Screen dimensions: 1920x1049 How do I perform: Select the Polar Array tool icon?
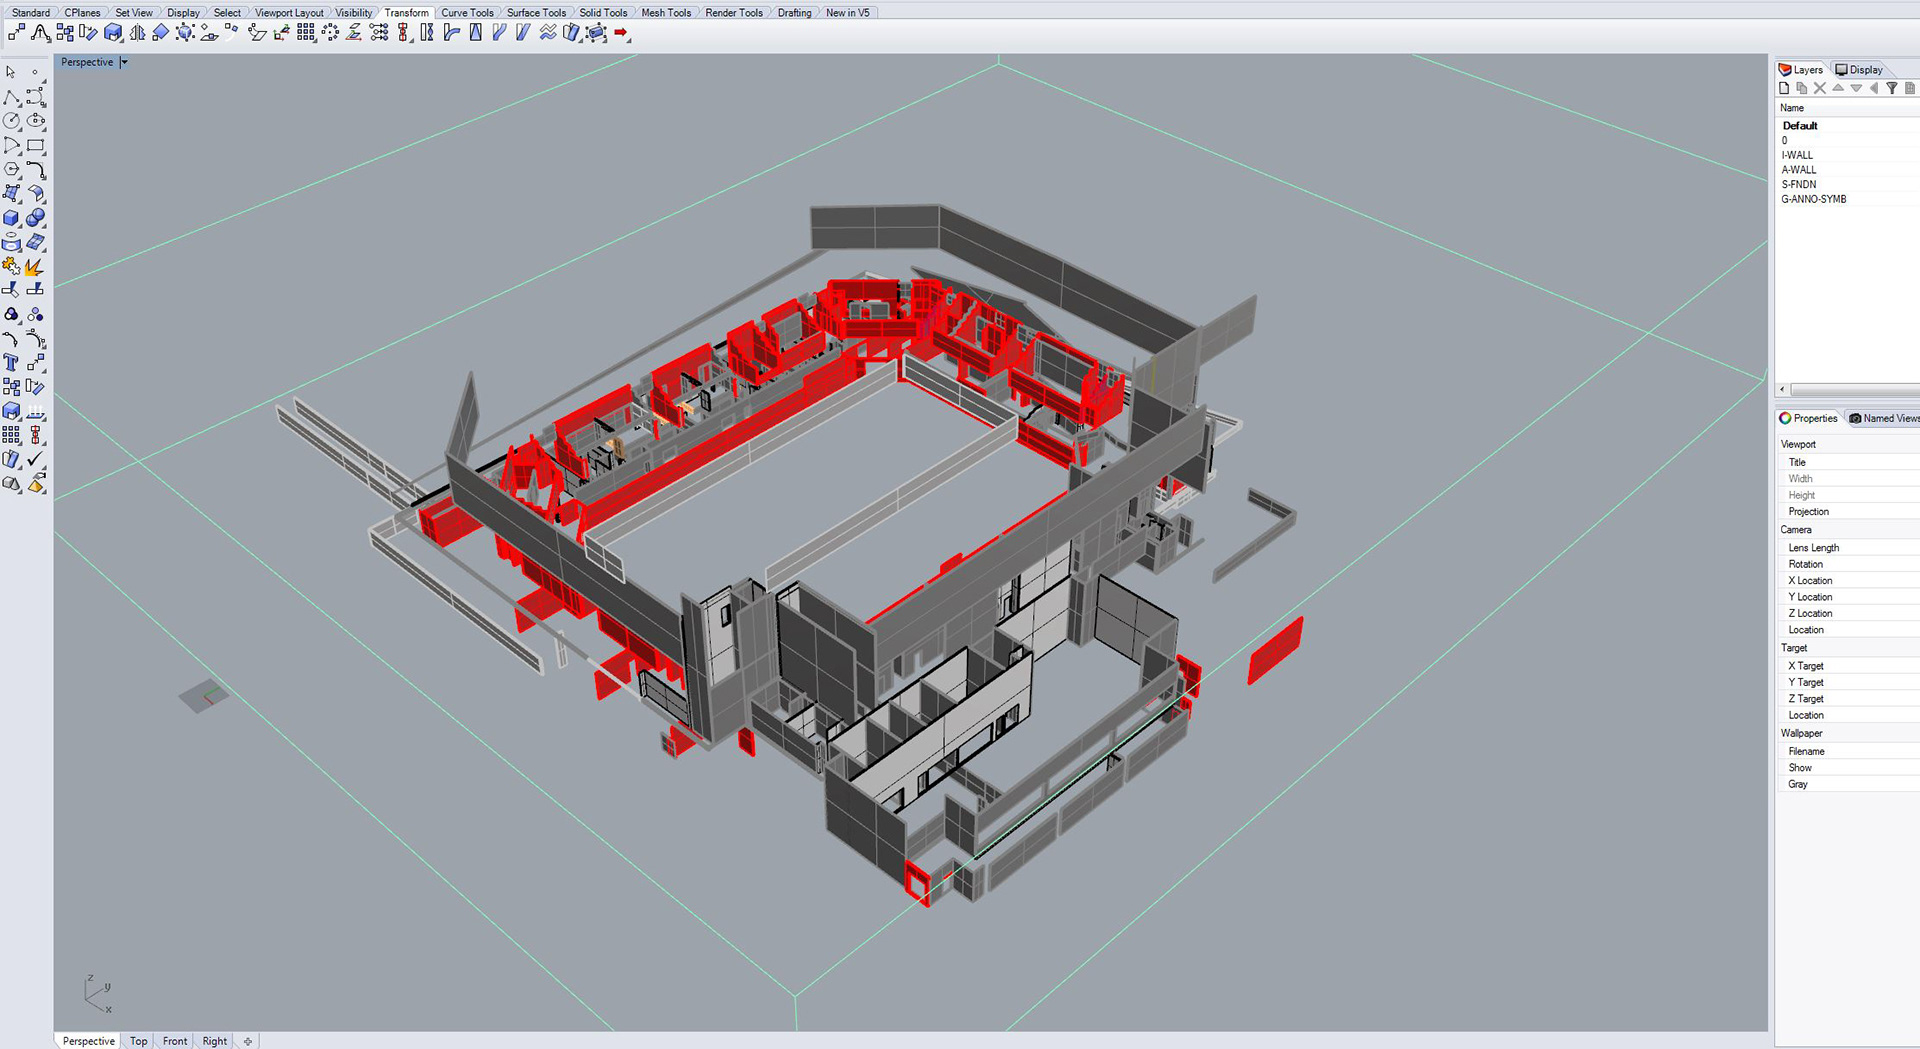click(330, 33)
